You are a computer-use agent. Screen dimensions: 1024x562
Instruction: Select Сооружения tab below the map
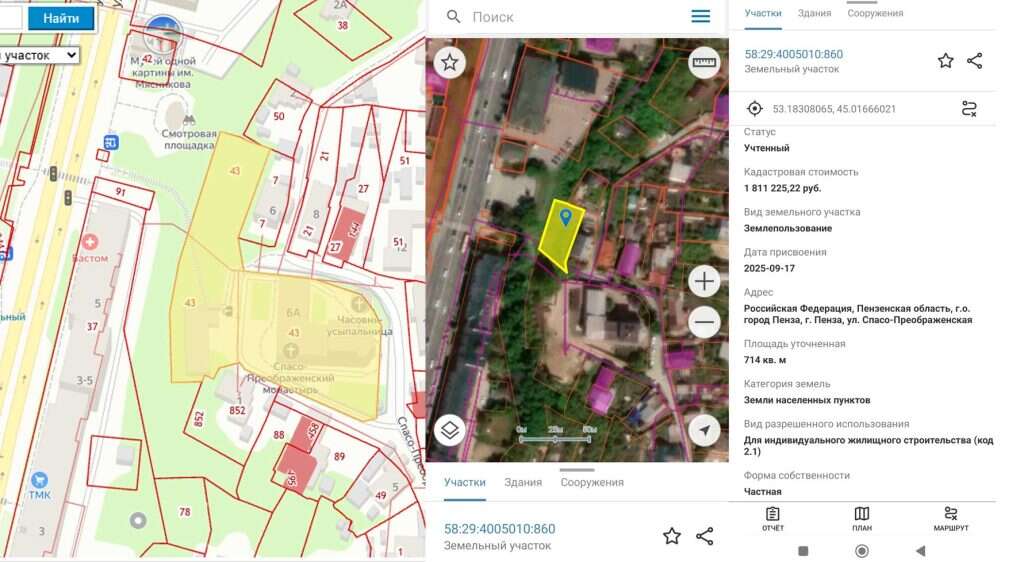tap(592, 482)
